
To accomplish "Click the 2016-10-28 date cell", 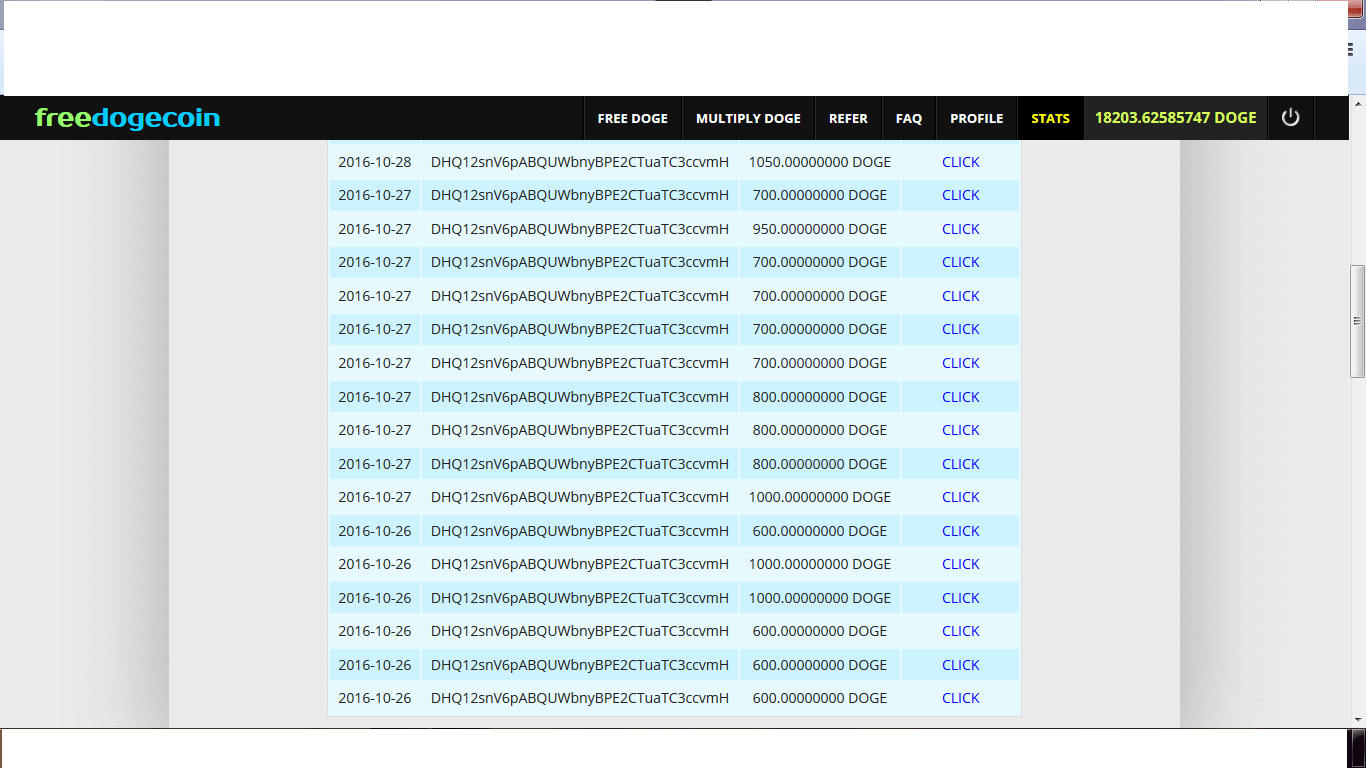I will [374, 162].
